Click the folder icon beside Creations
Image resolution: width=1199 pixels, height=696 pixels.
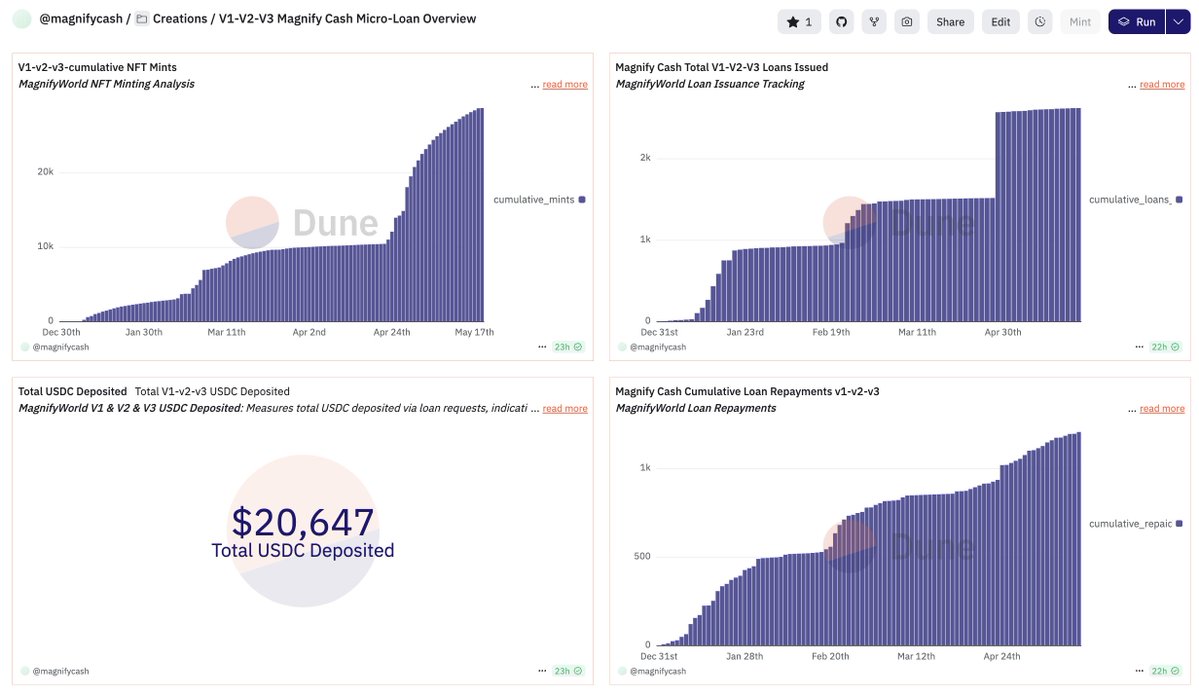pyautogui.click(x=141, y=19)
